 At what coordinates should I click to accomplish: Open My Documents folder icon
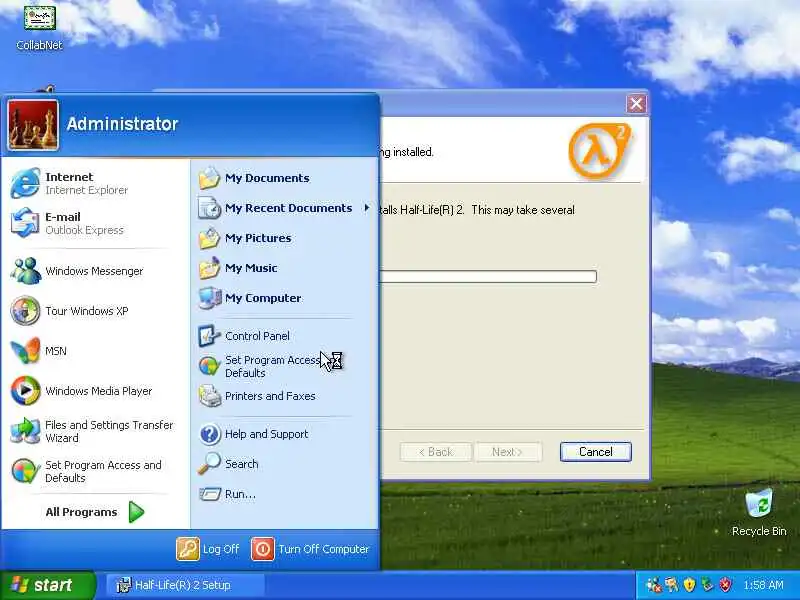[209, 178]
